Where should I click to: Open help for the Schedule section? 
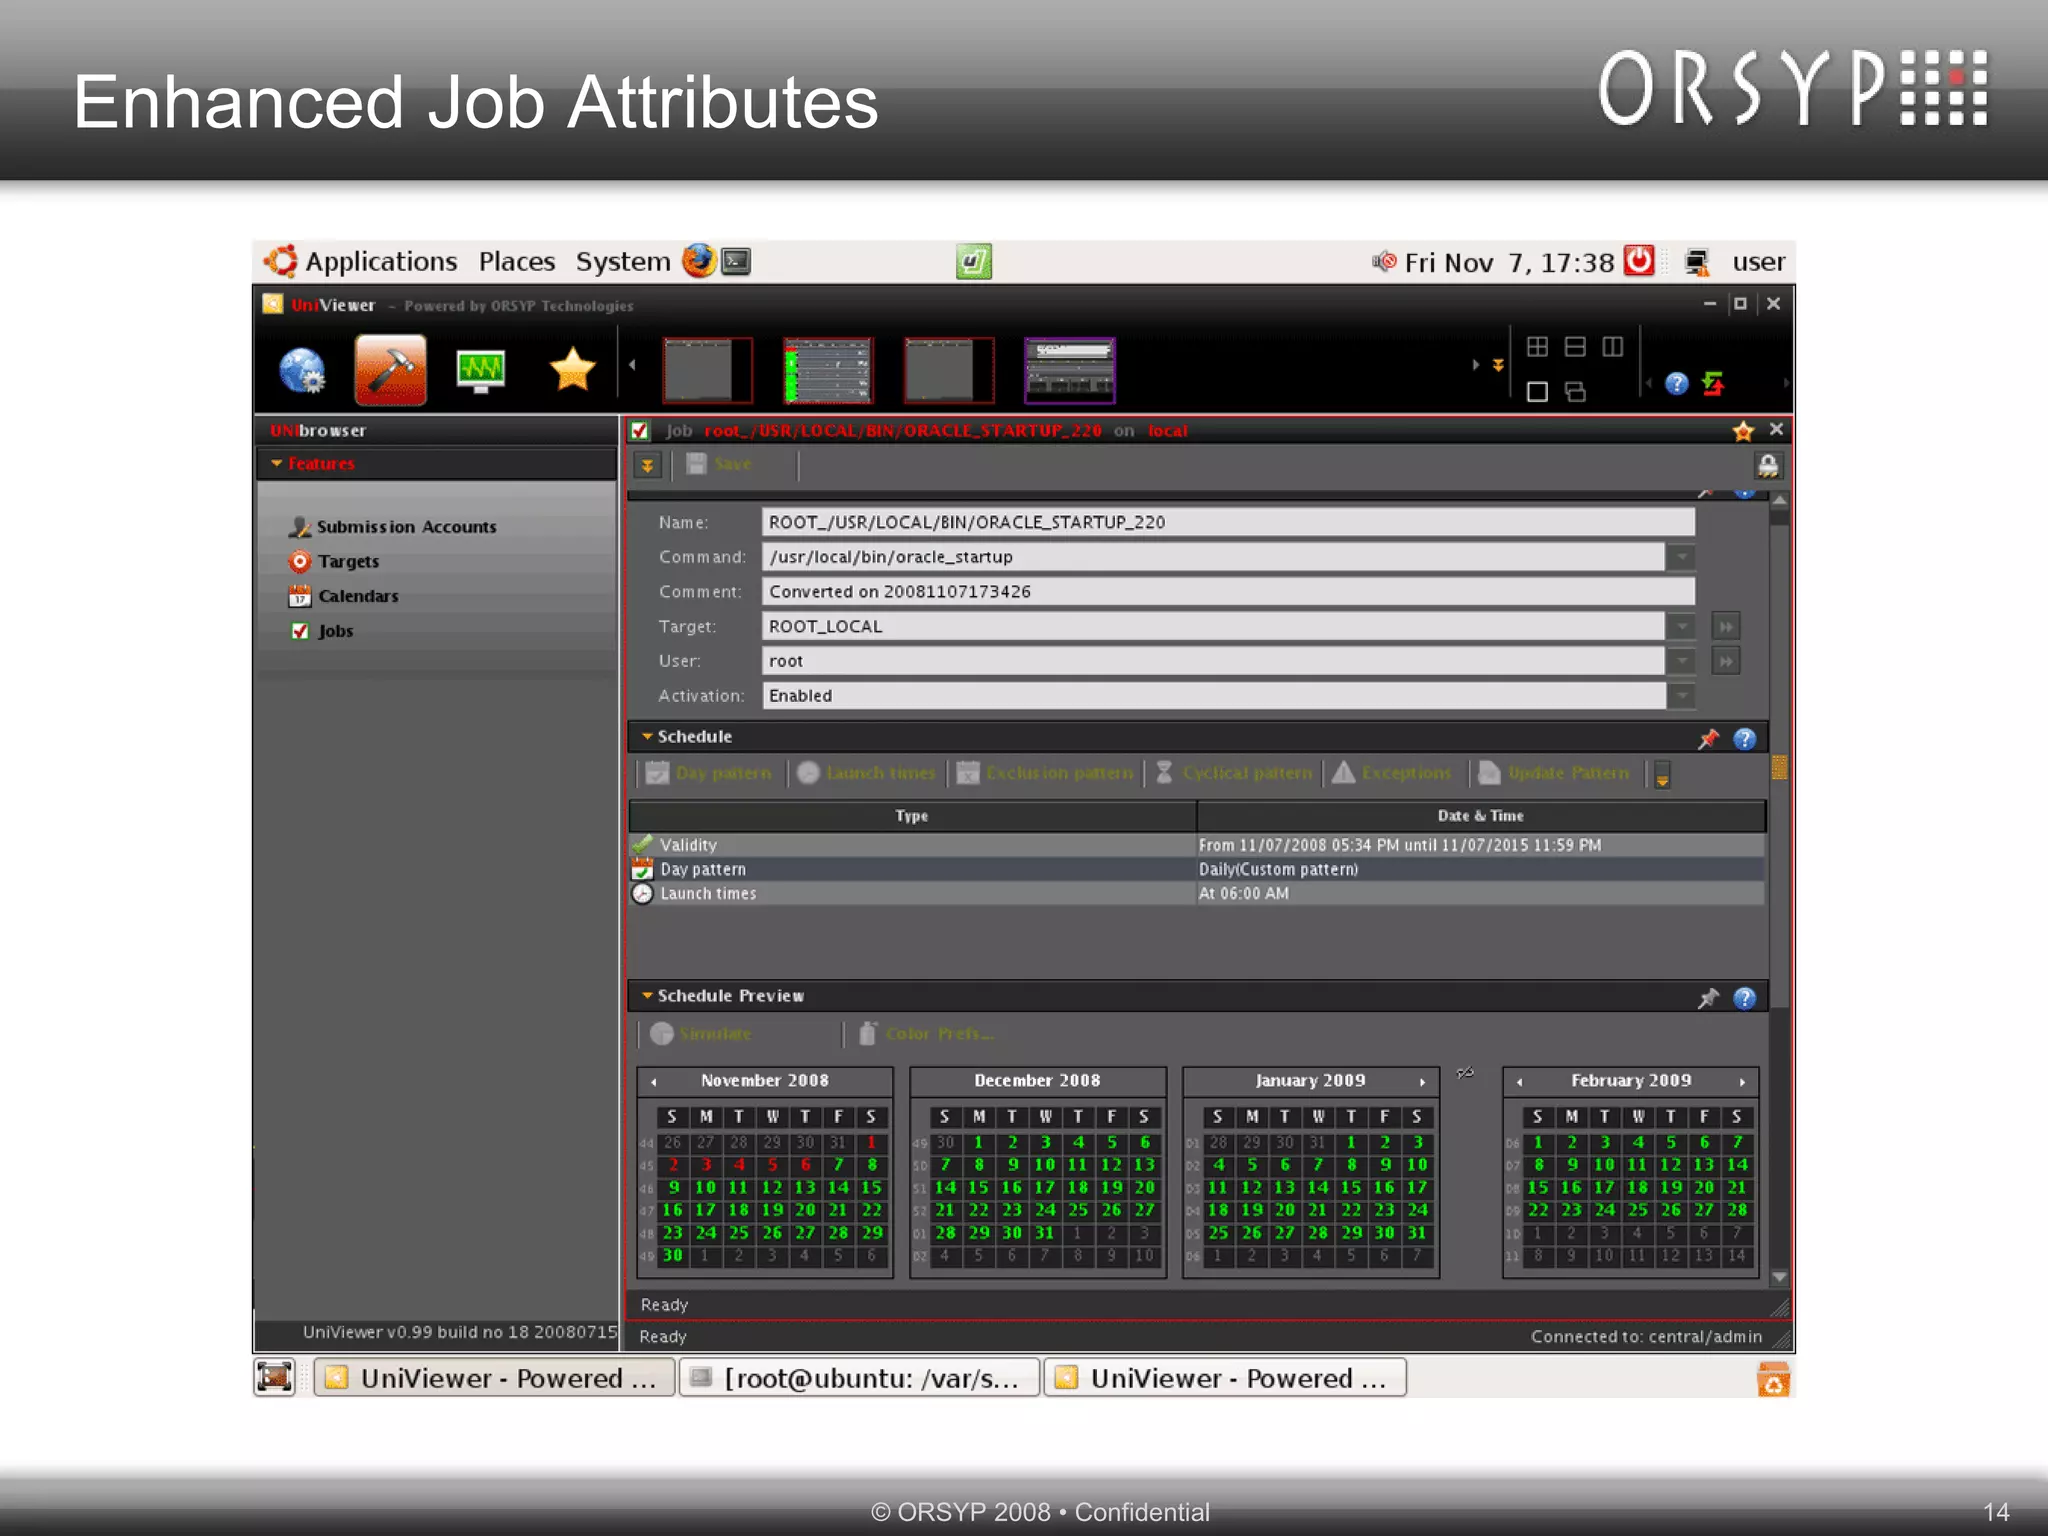[x=1744, y=738]
